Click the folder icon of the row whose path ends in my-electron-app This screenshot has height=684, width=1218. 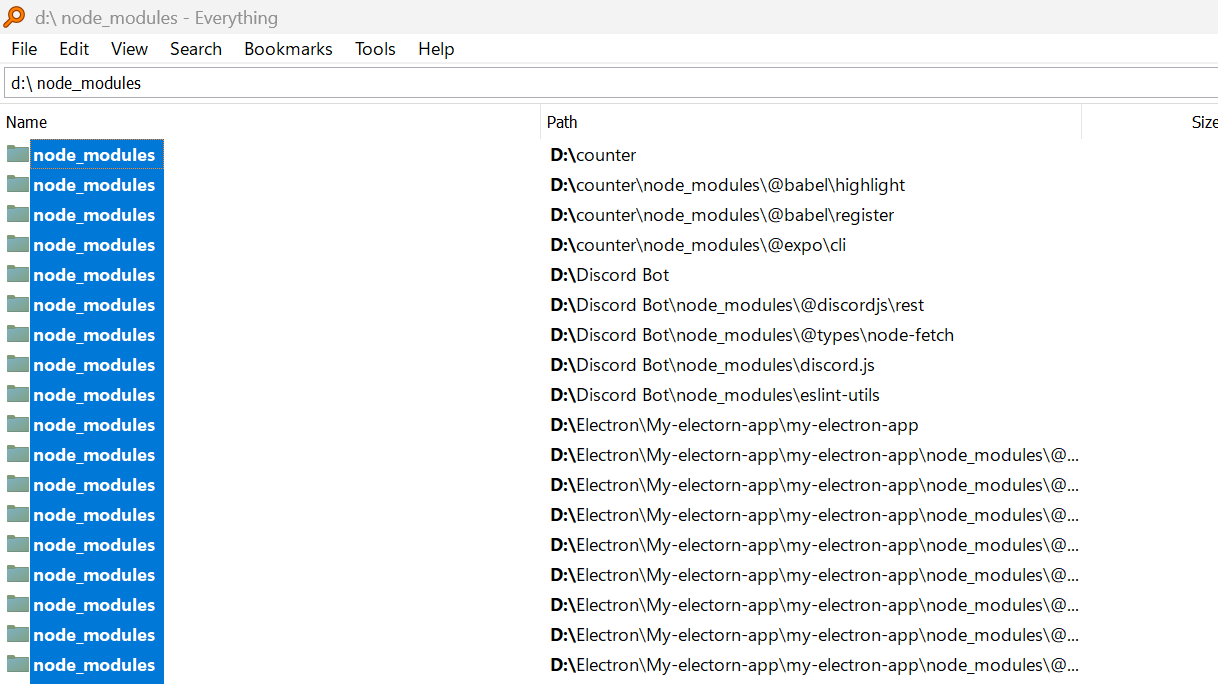[x=18, y=424]
